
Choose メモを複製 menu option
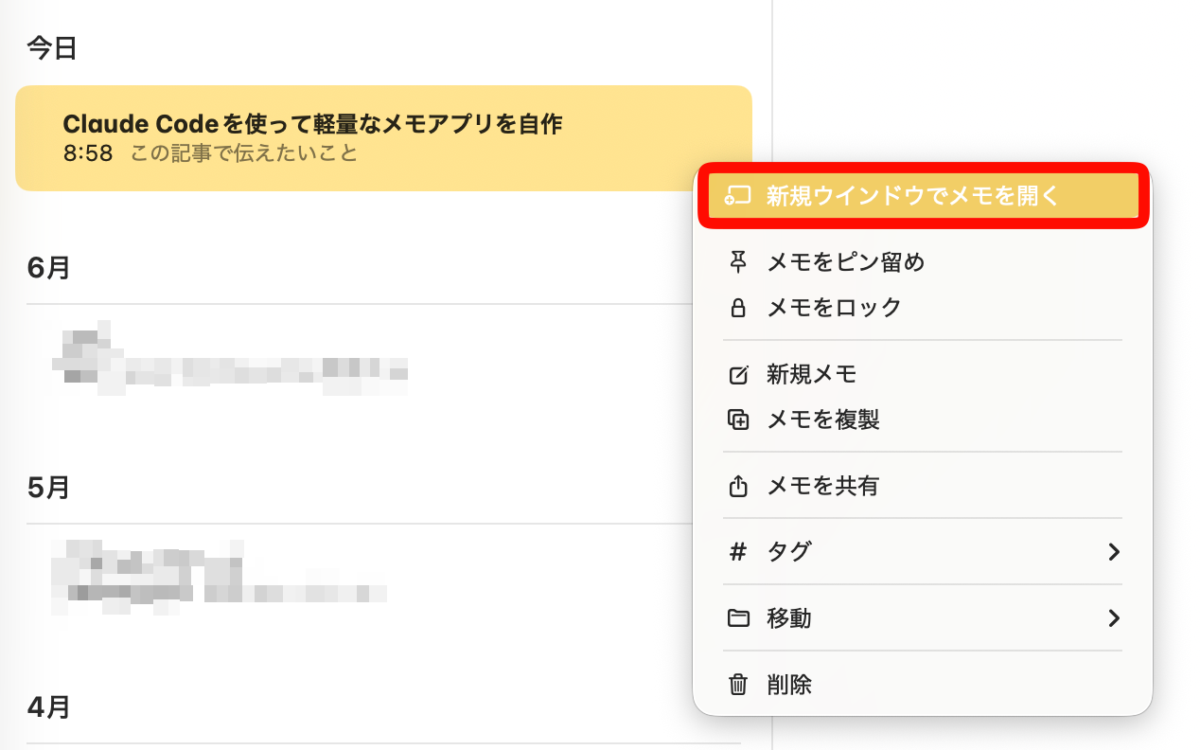click(x=922, y=419)
